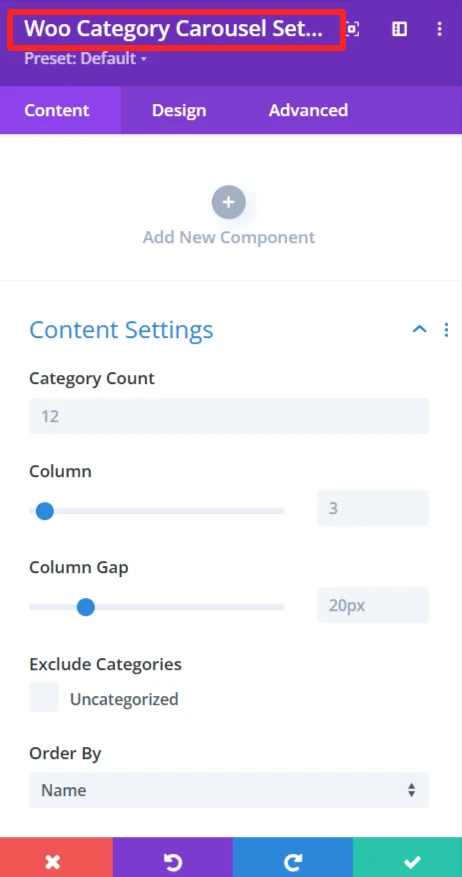Open Content Settings three-dot menu
This screenshot has height=877, width=462.
coord(446,330)
